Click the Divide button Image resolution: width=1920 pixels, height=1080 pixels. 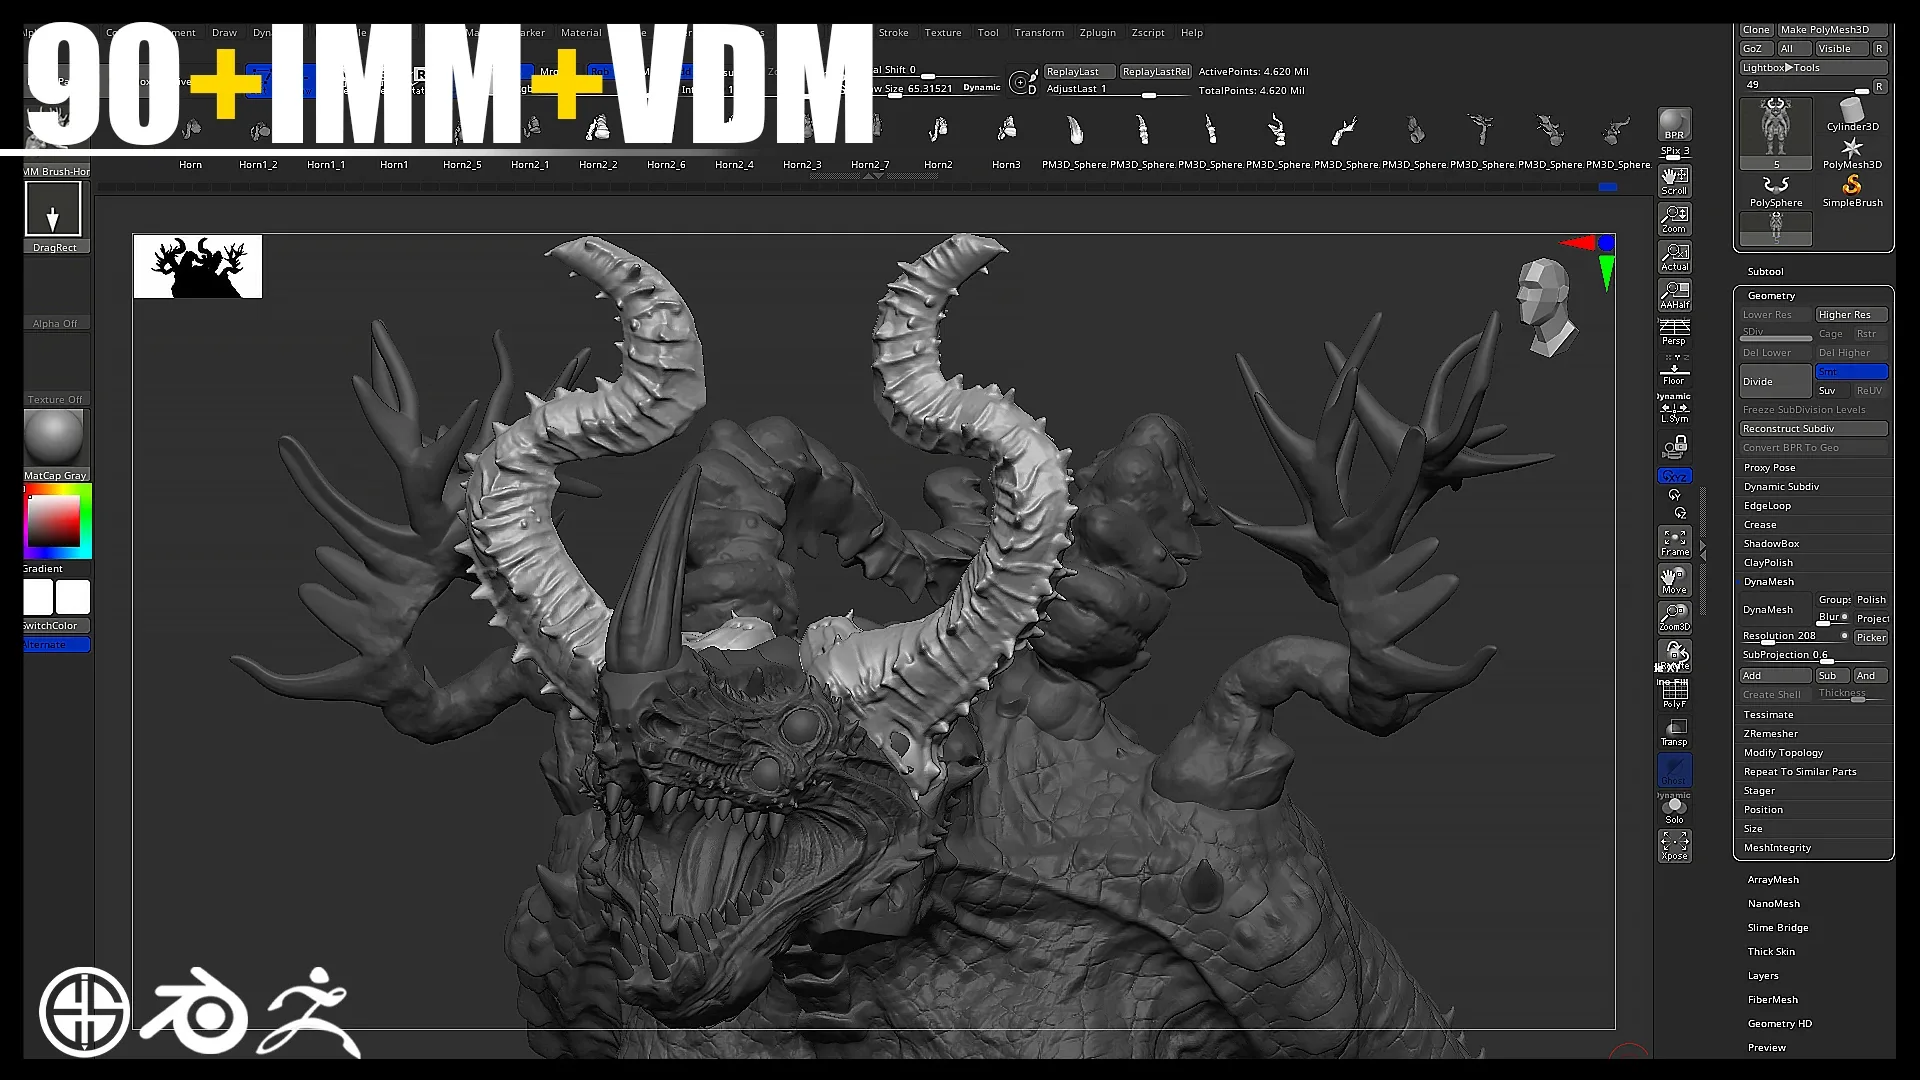(x=1775, y=381)
